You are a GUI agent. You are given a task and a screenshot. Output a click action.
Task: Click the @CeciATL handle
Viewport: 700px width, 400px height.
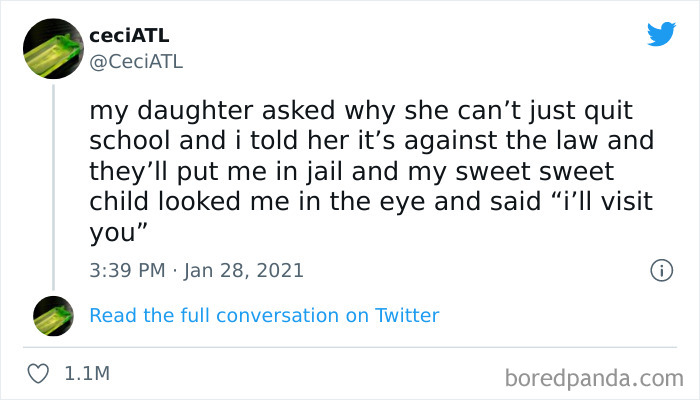coord(137,62)
